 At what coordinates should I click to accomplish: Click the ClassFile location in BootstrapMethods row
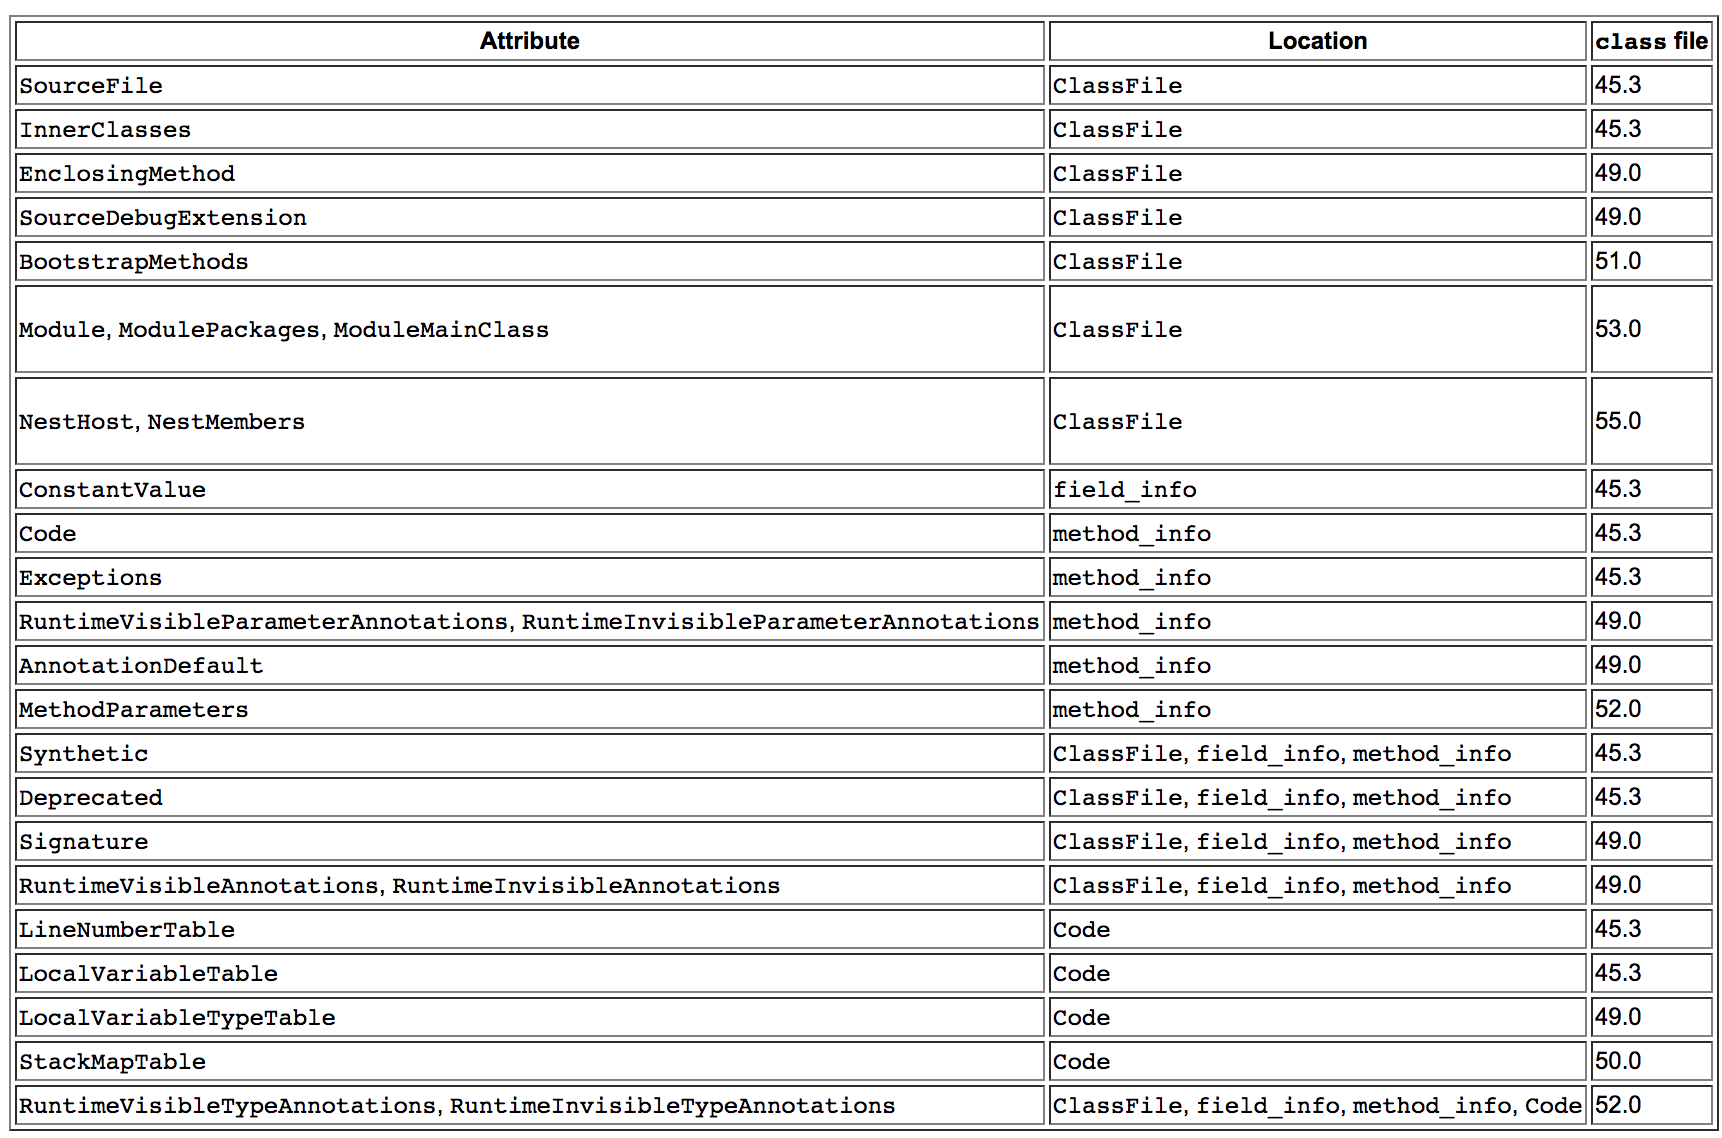(x=1317, y=261)
